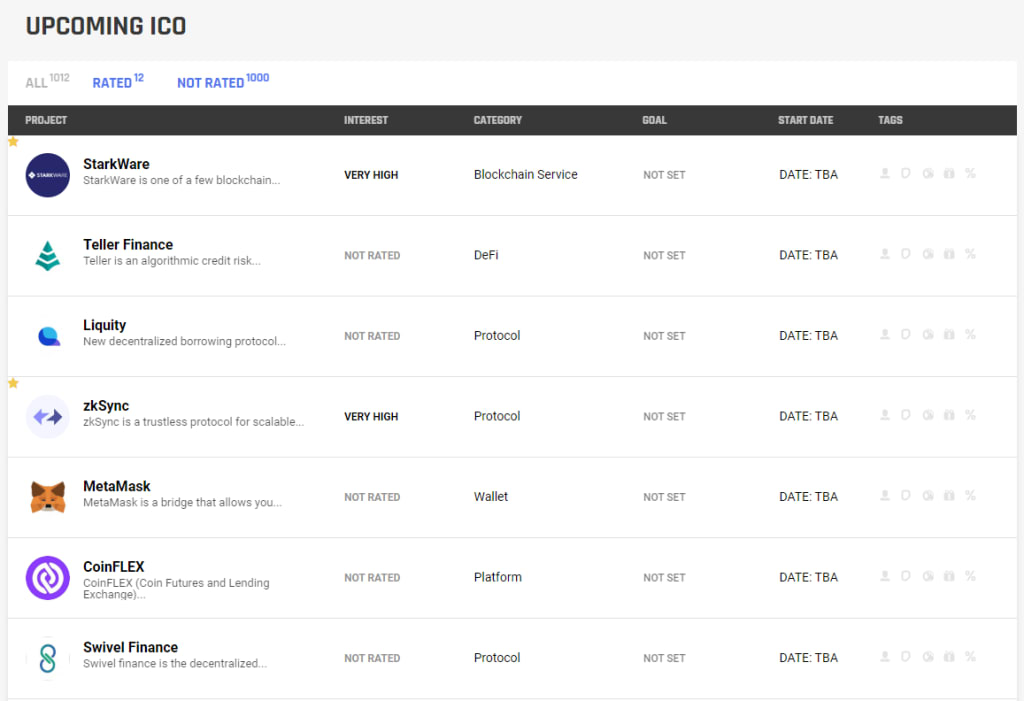Viewport: 1024px width, 701px height.
Task: Click the description "New decentralized borrowing protocol..."
Action: coord(184,341)
